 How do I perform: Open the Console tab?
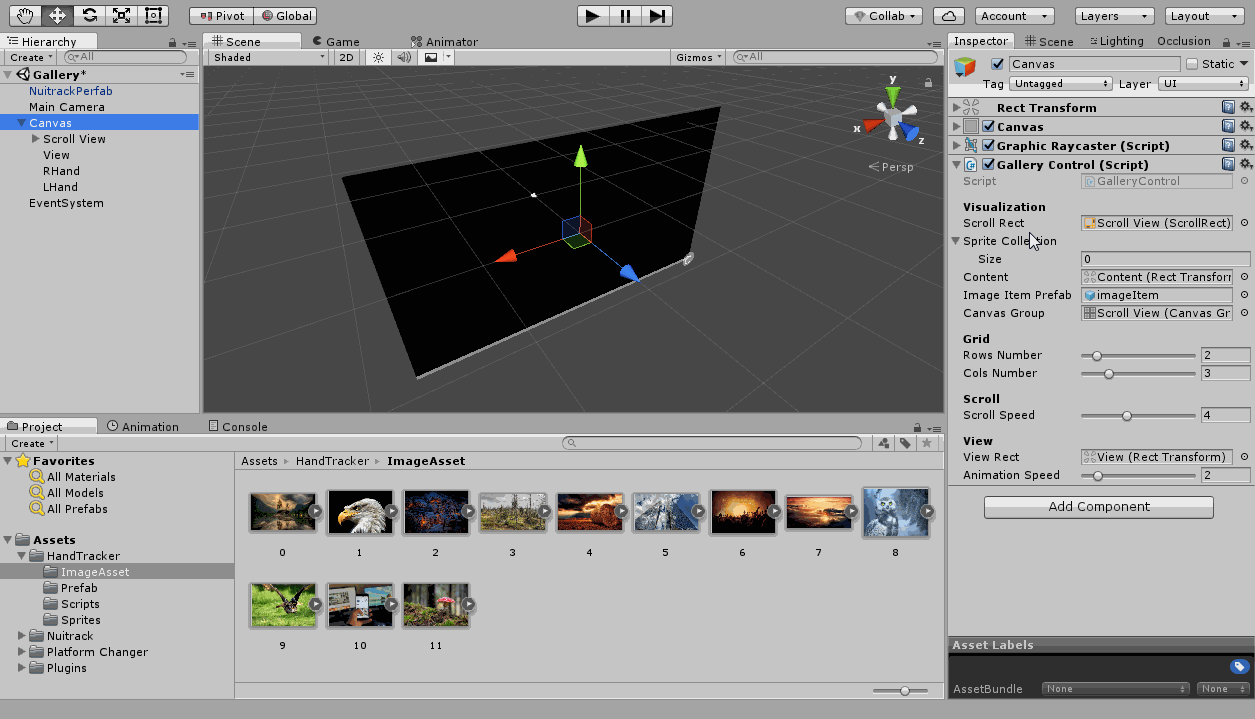pyautogui.click(x=238, y=427)
